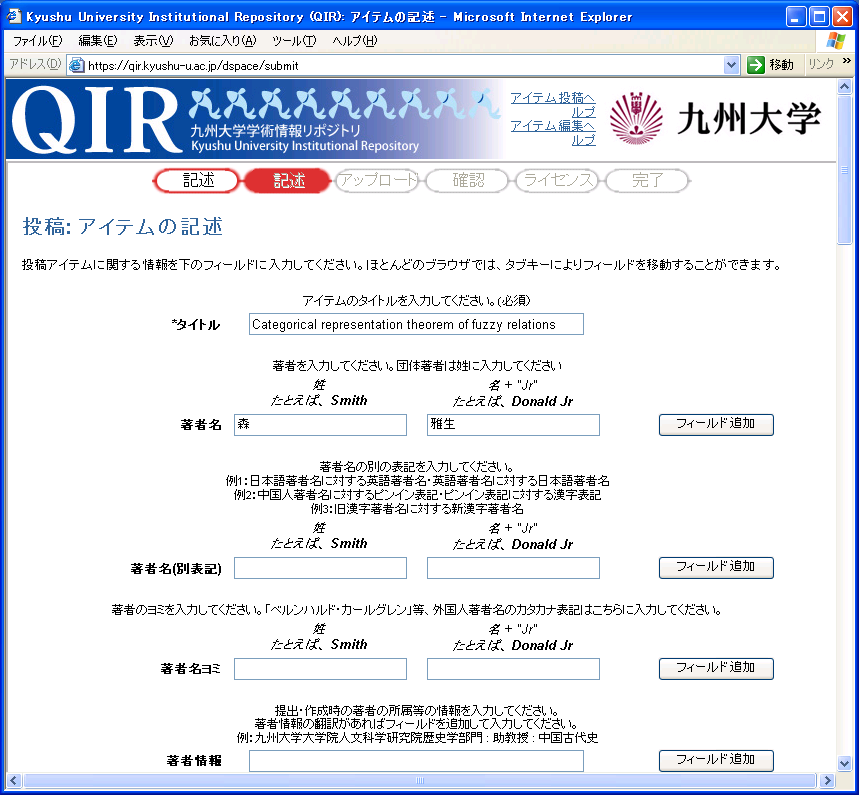Click the Windows flag logo icon
Viewport: 859px width, 795px height.
(x=836, y=41)
